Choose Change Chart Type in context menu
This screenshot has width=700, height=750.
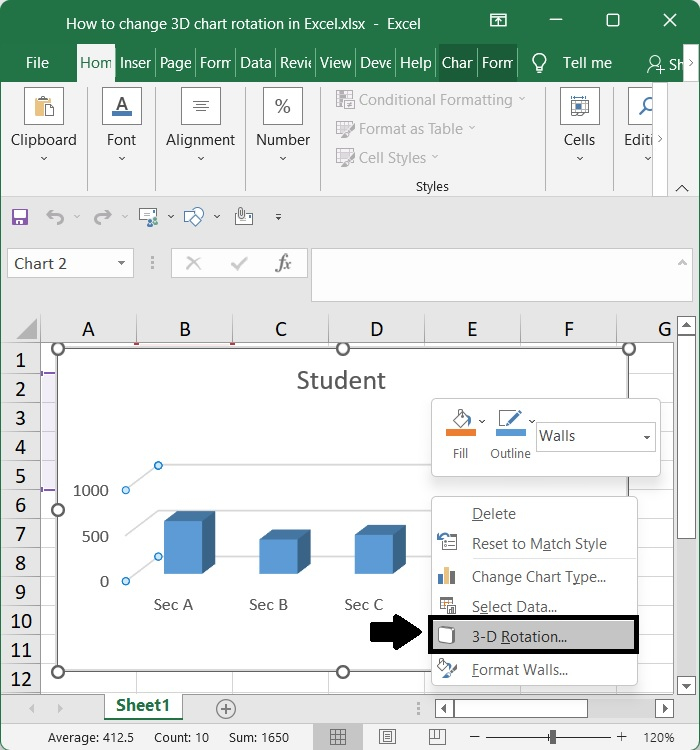[534, 577]
